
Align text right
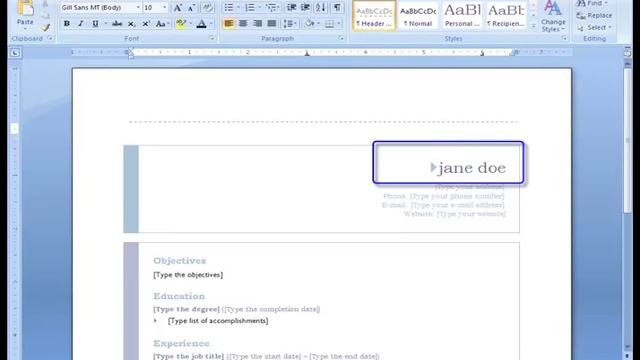(x=257, y=24)
